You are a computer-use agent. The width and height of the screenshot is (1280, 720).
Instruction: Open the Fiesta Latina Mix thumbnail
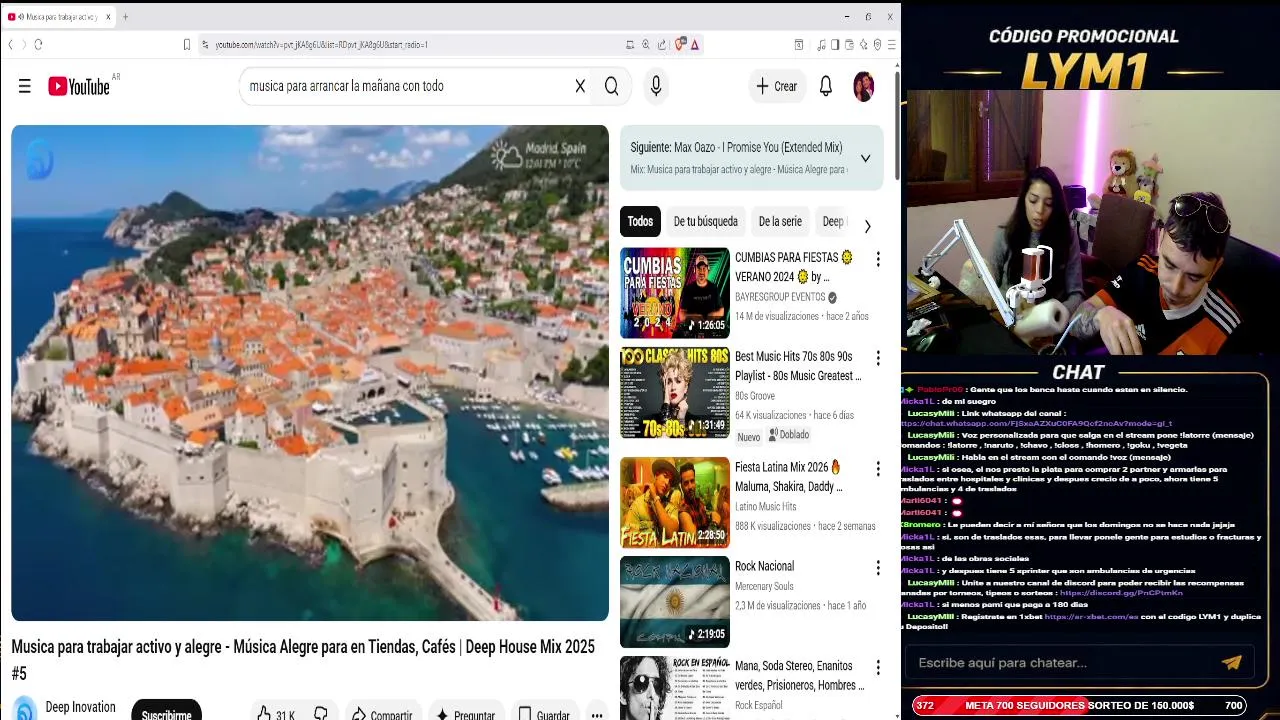point(675,502)
